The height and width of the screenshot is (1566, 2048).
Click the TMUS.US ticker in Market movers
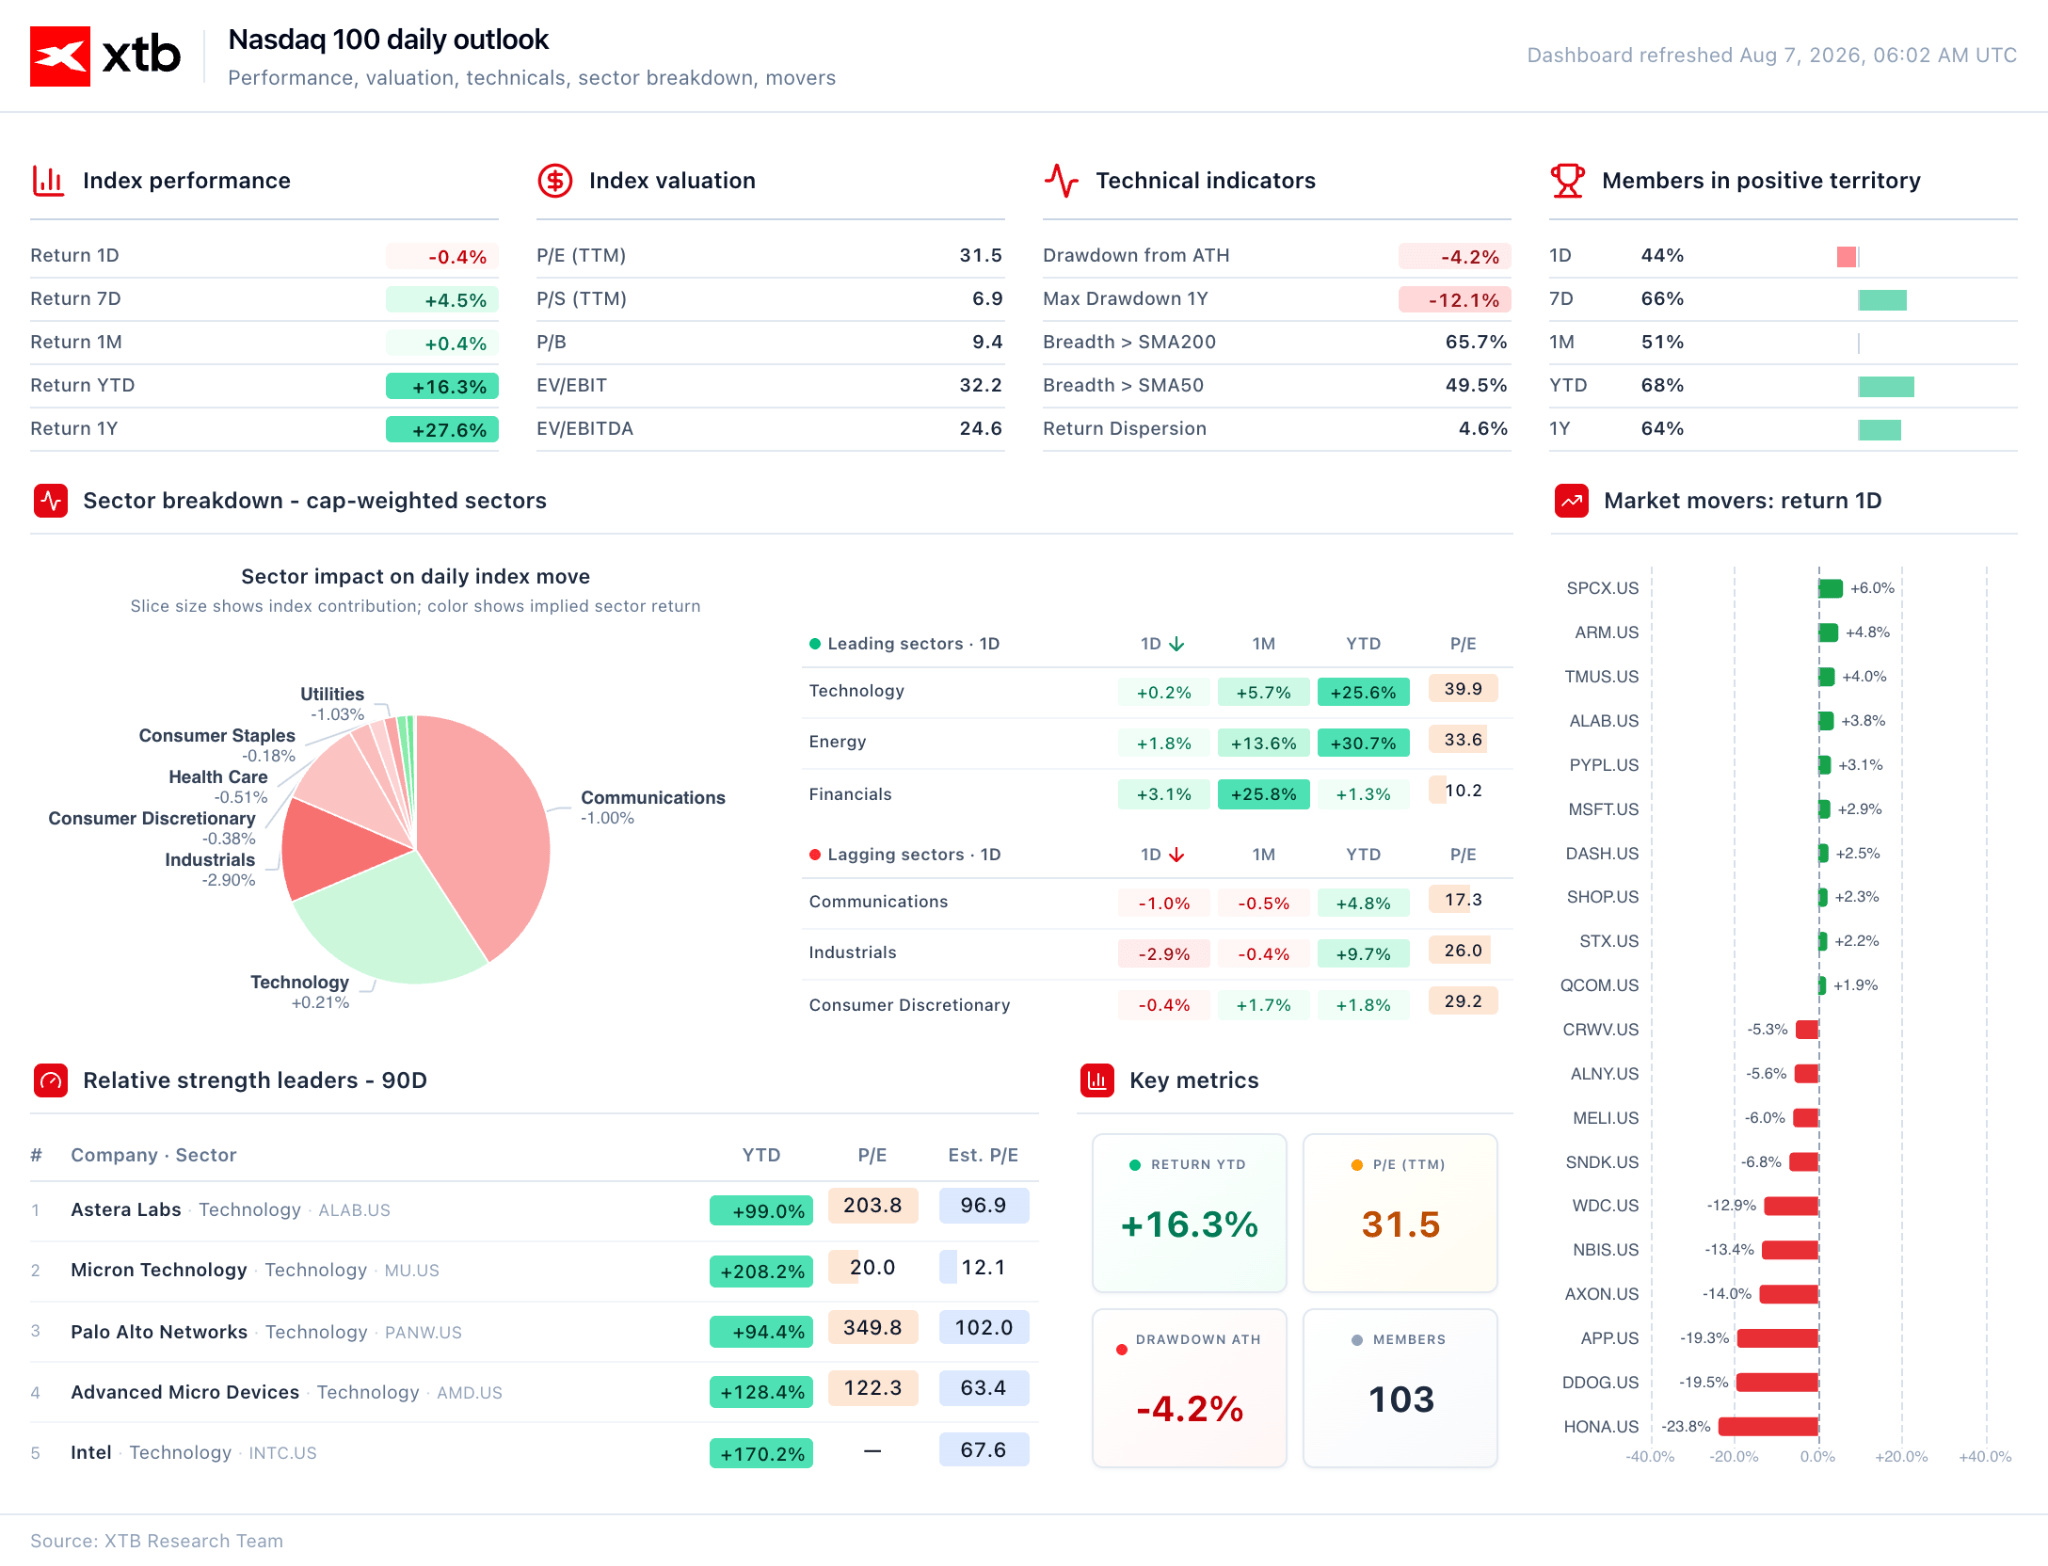click(1601, 677)
